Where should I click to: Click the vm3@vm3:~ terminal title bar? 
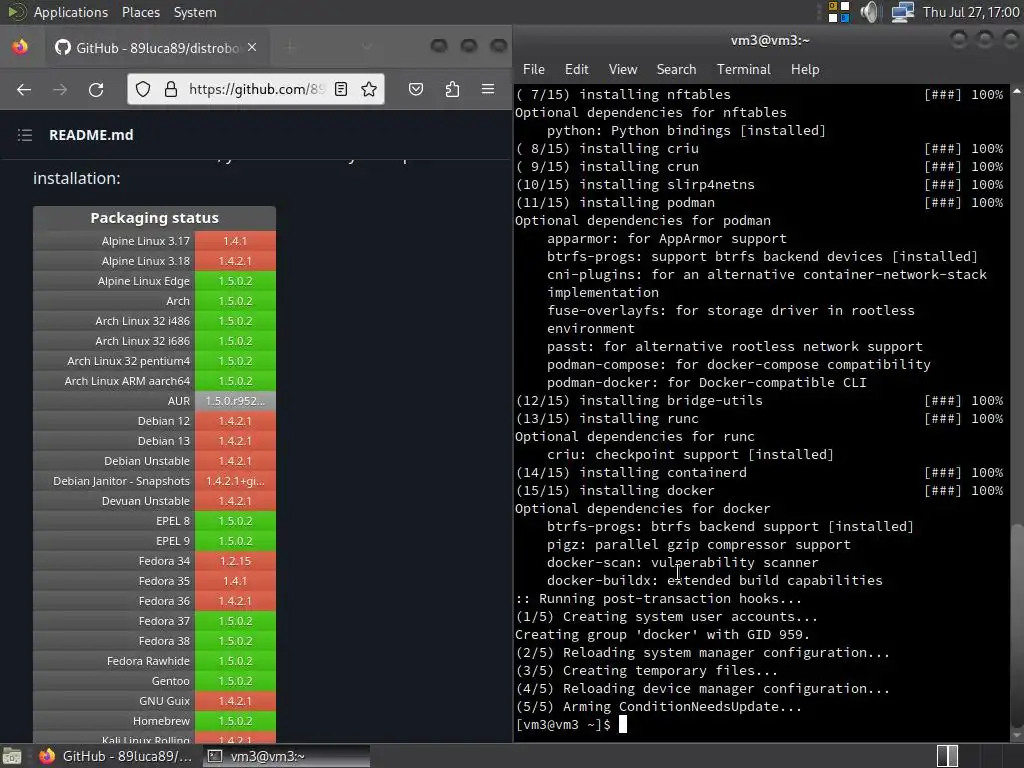click(x=770, y=40)
